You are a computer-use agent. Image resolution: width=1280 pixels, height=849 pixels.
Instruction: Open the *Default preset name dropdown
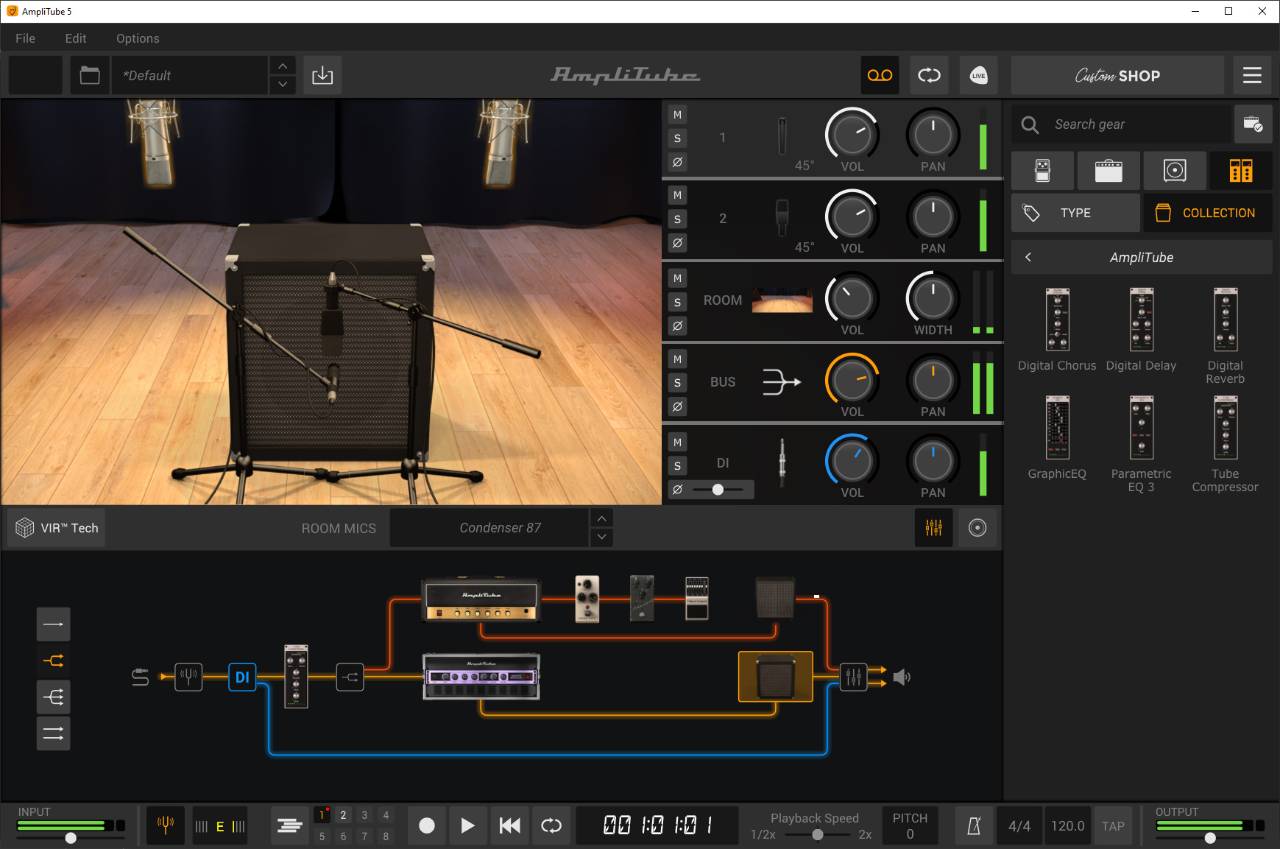click(x=190, y=75)
